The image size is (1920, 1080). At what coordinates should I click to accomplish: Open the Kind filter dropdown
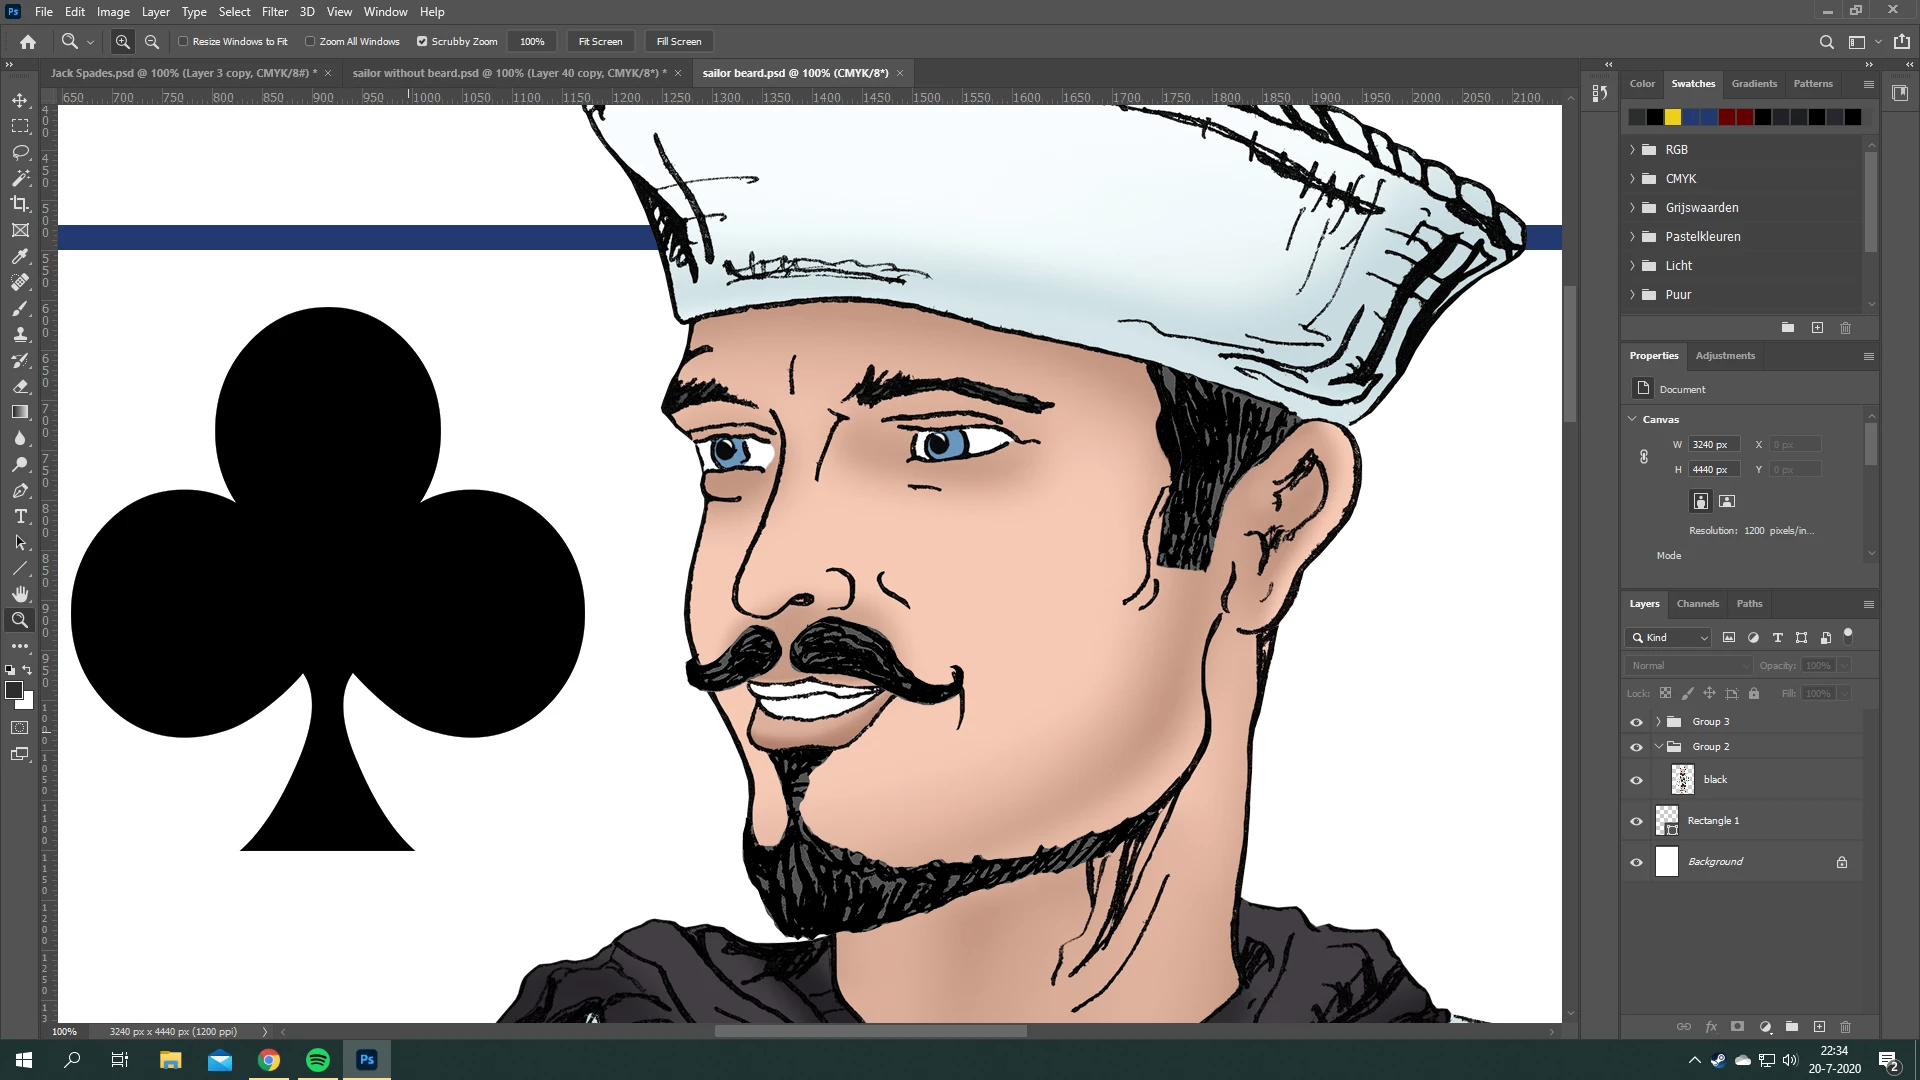tap(1668, 638)
